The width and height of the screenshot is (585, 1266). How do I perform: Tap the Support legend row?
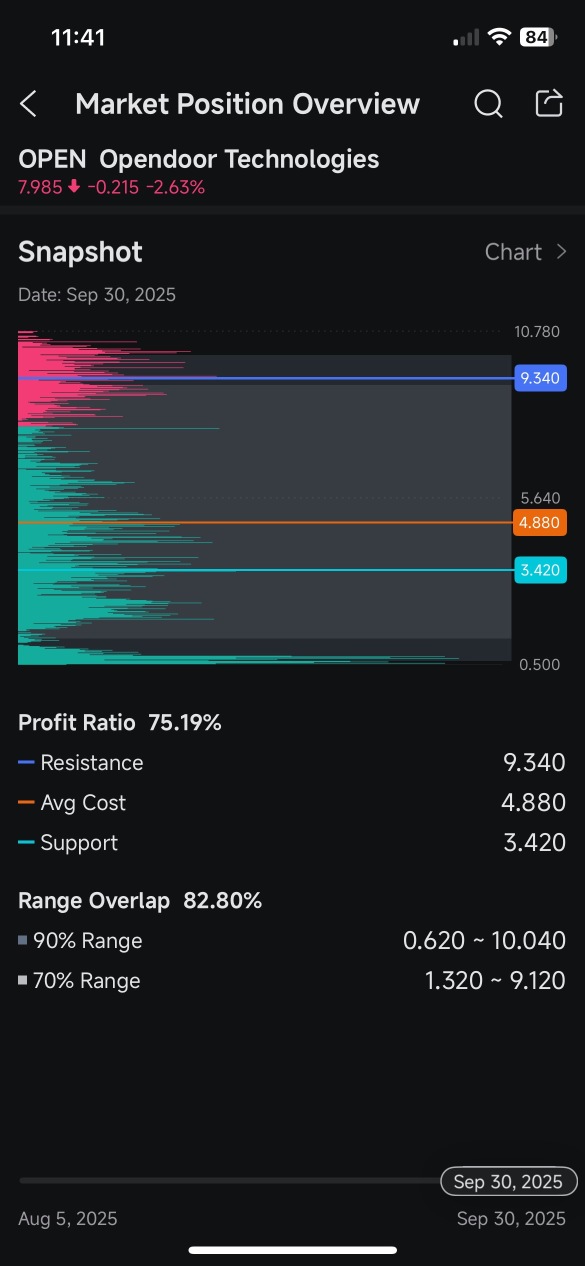point(292,843)
